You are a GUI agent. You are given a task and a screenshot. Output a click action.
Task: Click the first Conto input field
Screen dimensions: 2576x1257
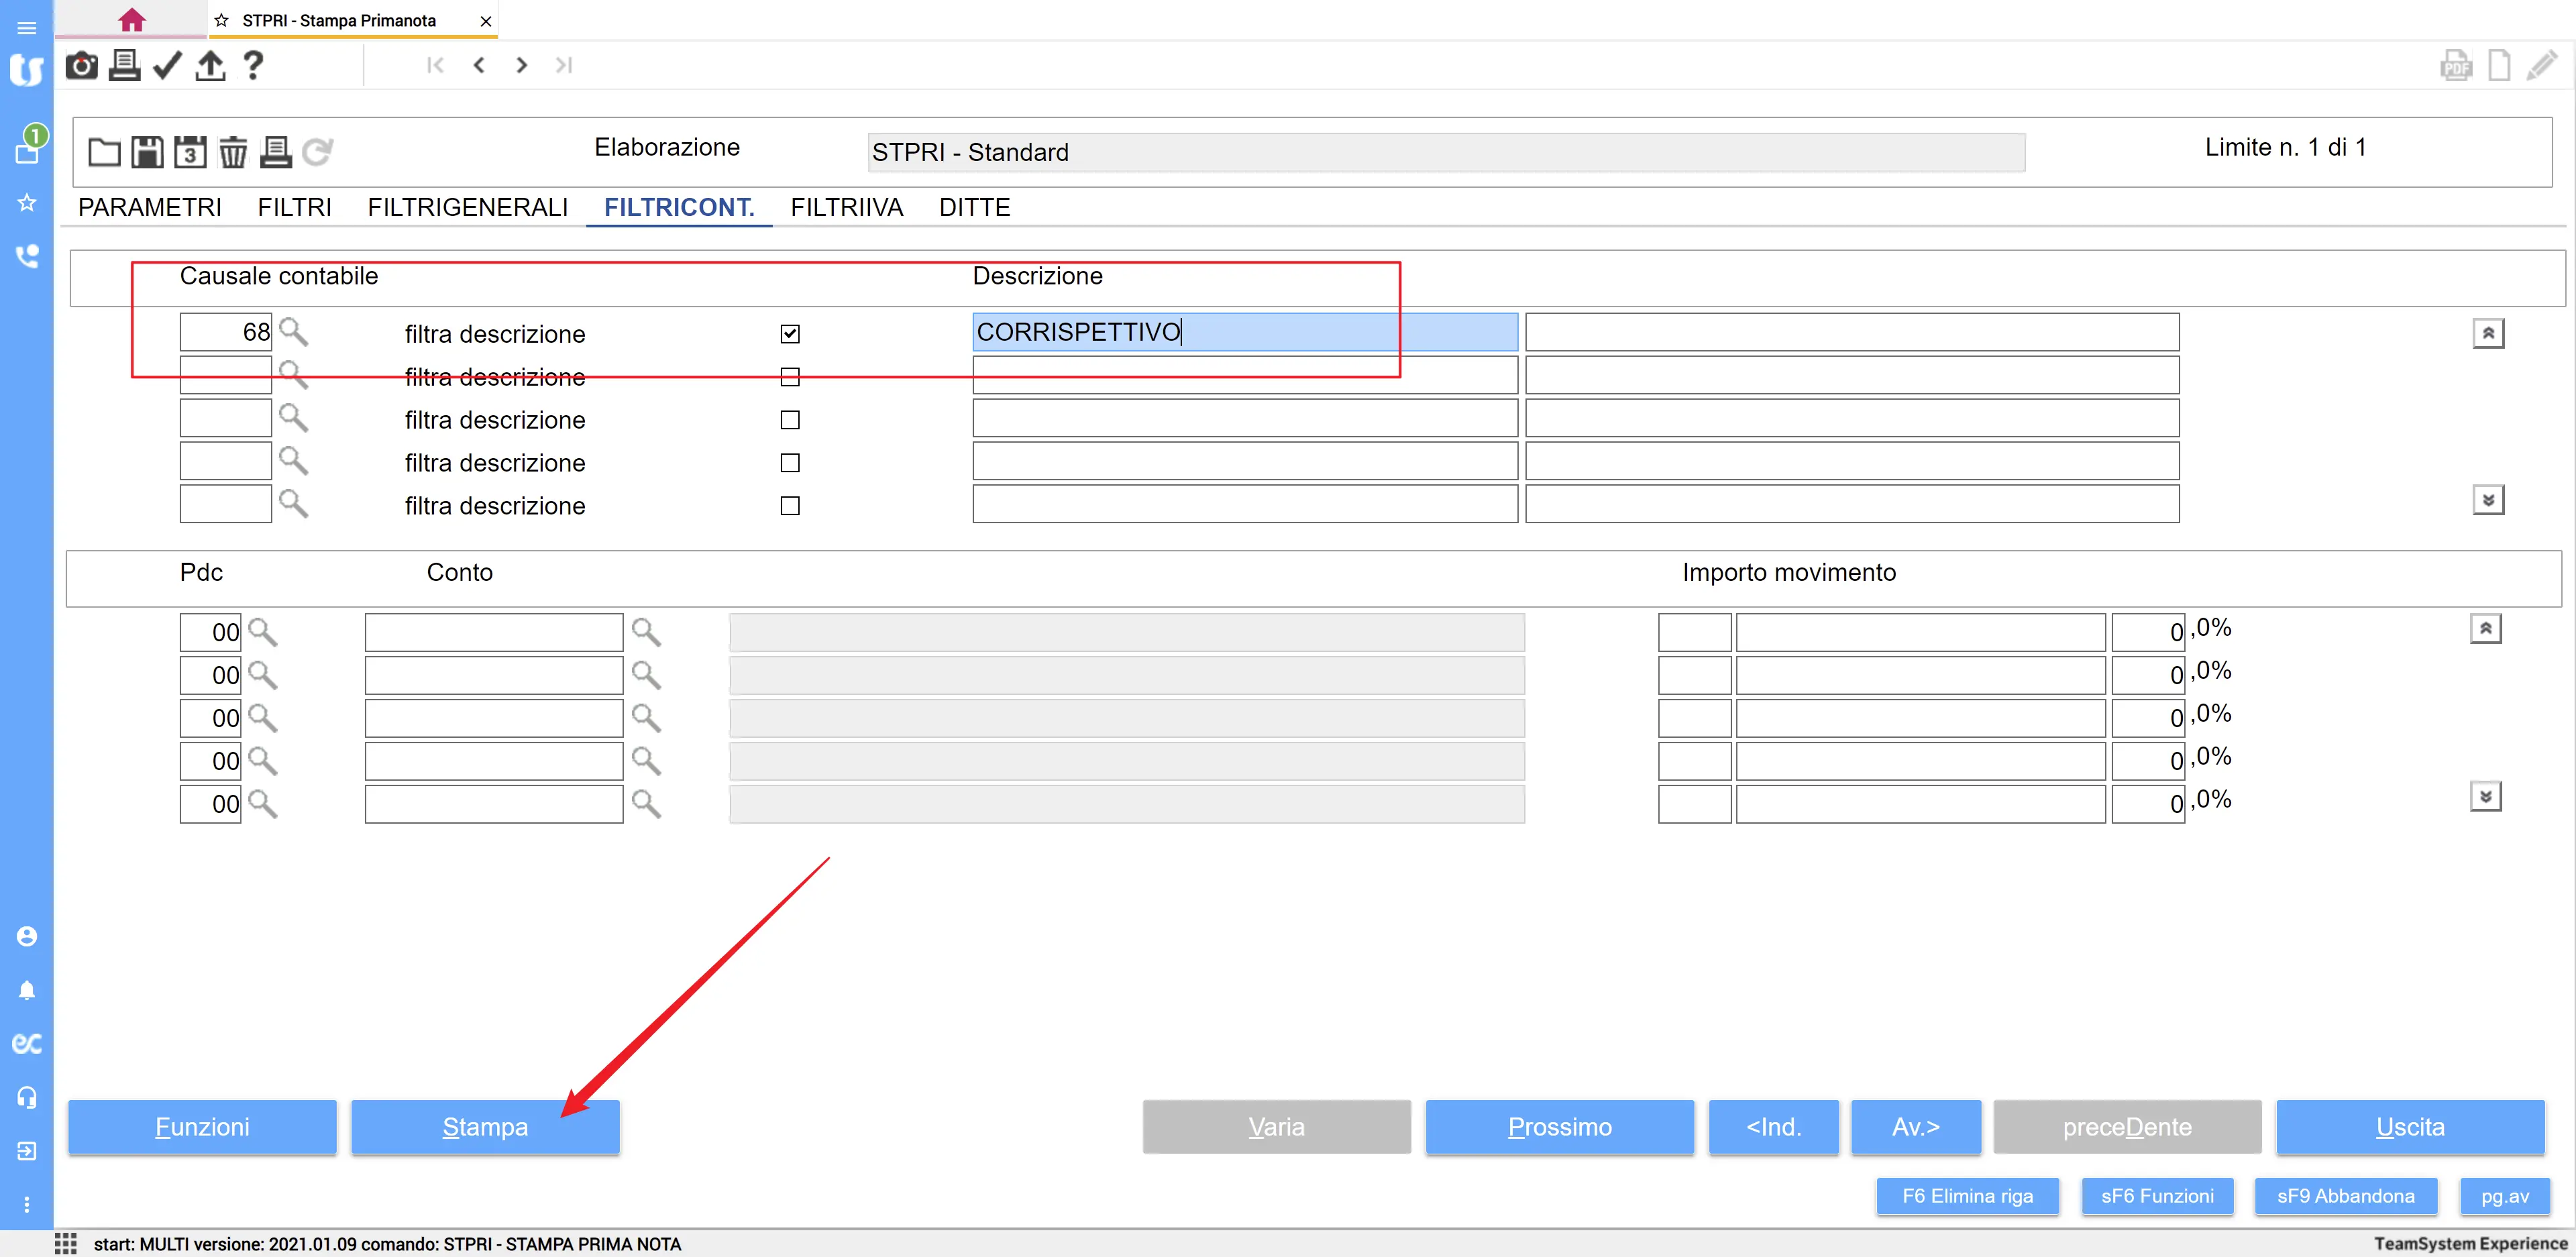click(494, 633)
